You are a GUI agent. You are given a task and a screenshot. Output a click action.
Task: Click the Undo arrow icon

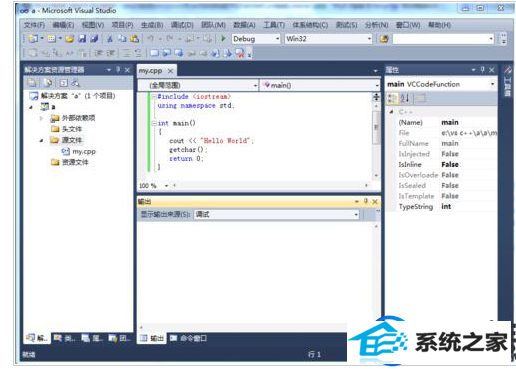(x=151, y=39)
